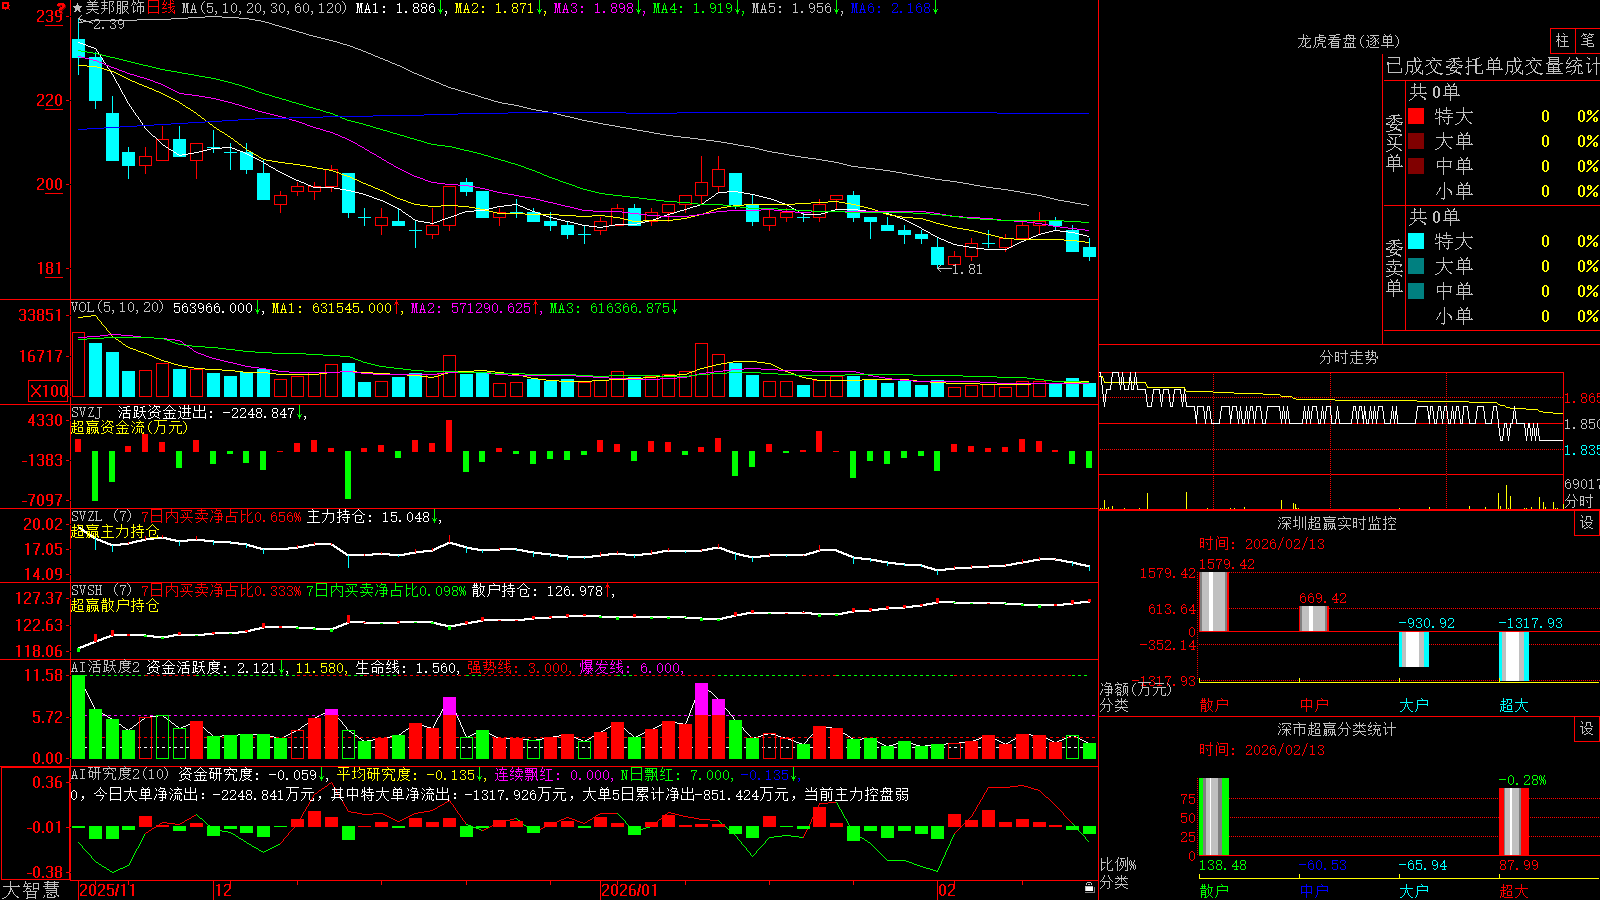
Task: Click the red 超大 bar in 深市超赢分类统计
Action: click(x=1513, y=822)
